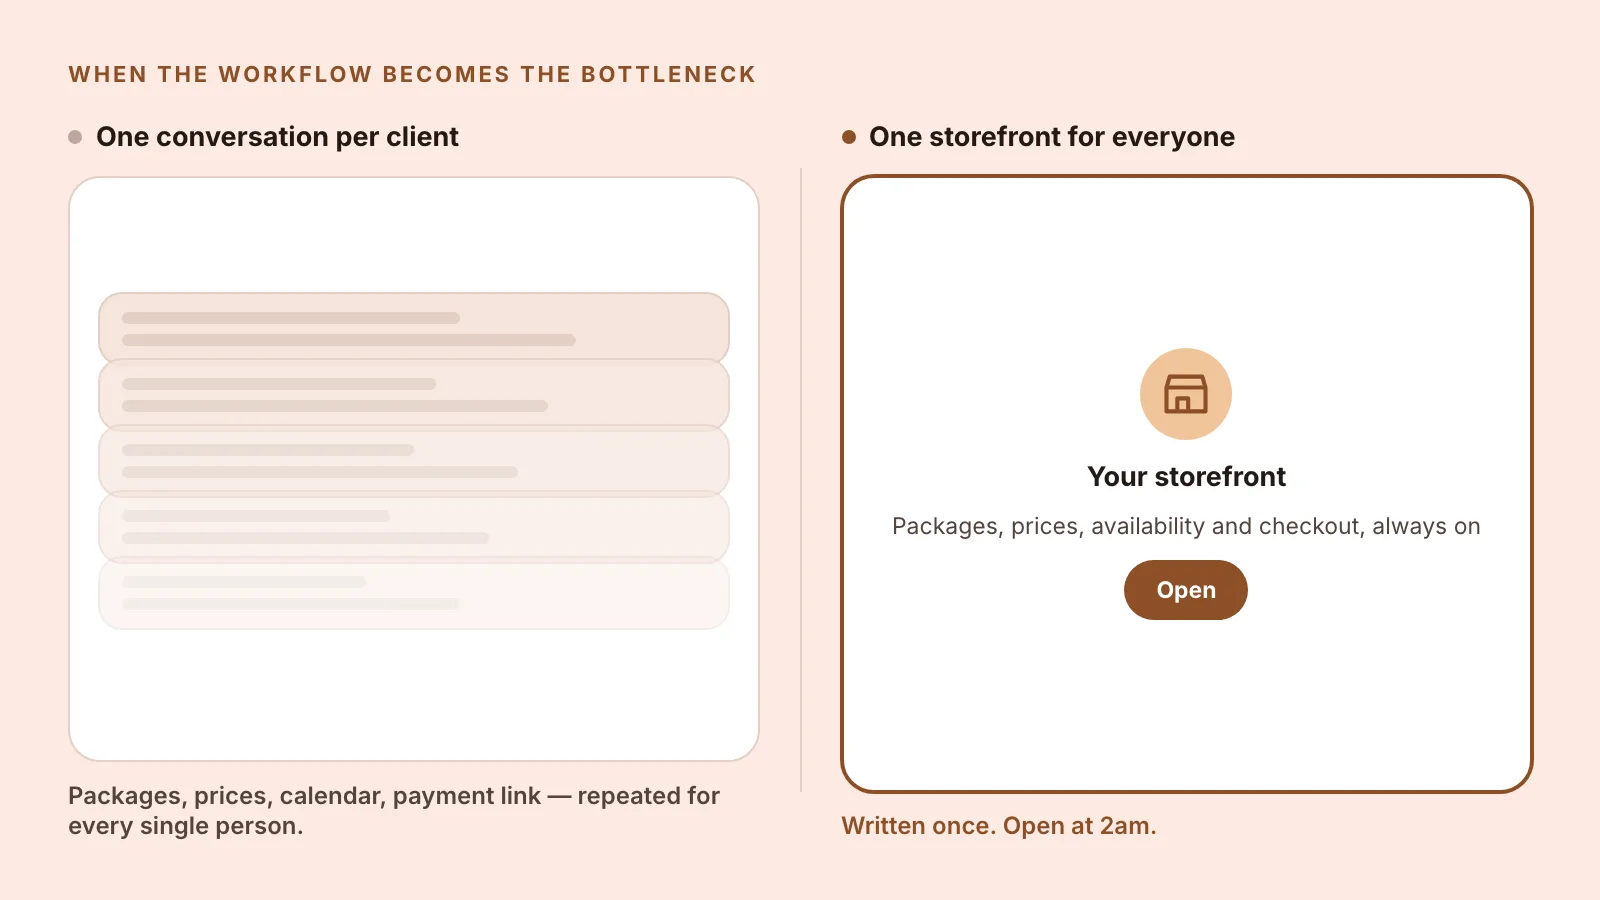This screenshot has width=1600, height=900.
Task: Click the brown bullet beside 'One storefront for everyone'
Action: (849, 137)
